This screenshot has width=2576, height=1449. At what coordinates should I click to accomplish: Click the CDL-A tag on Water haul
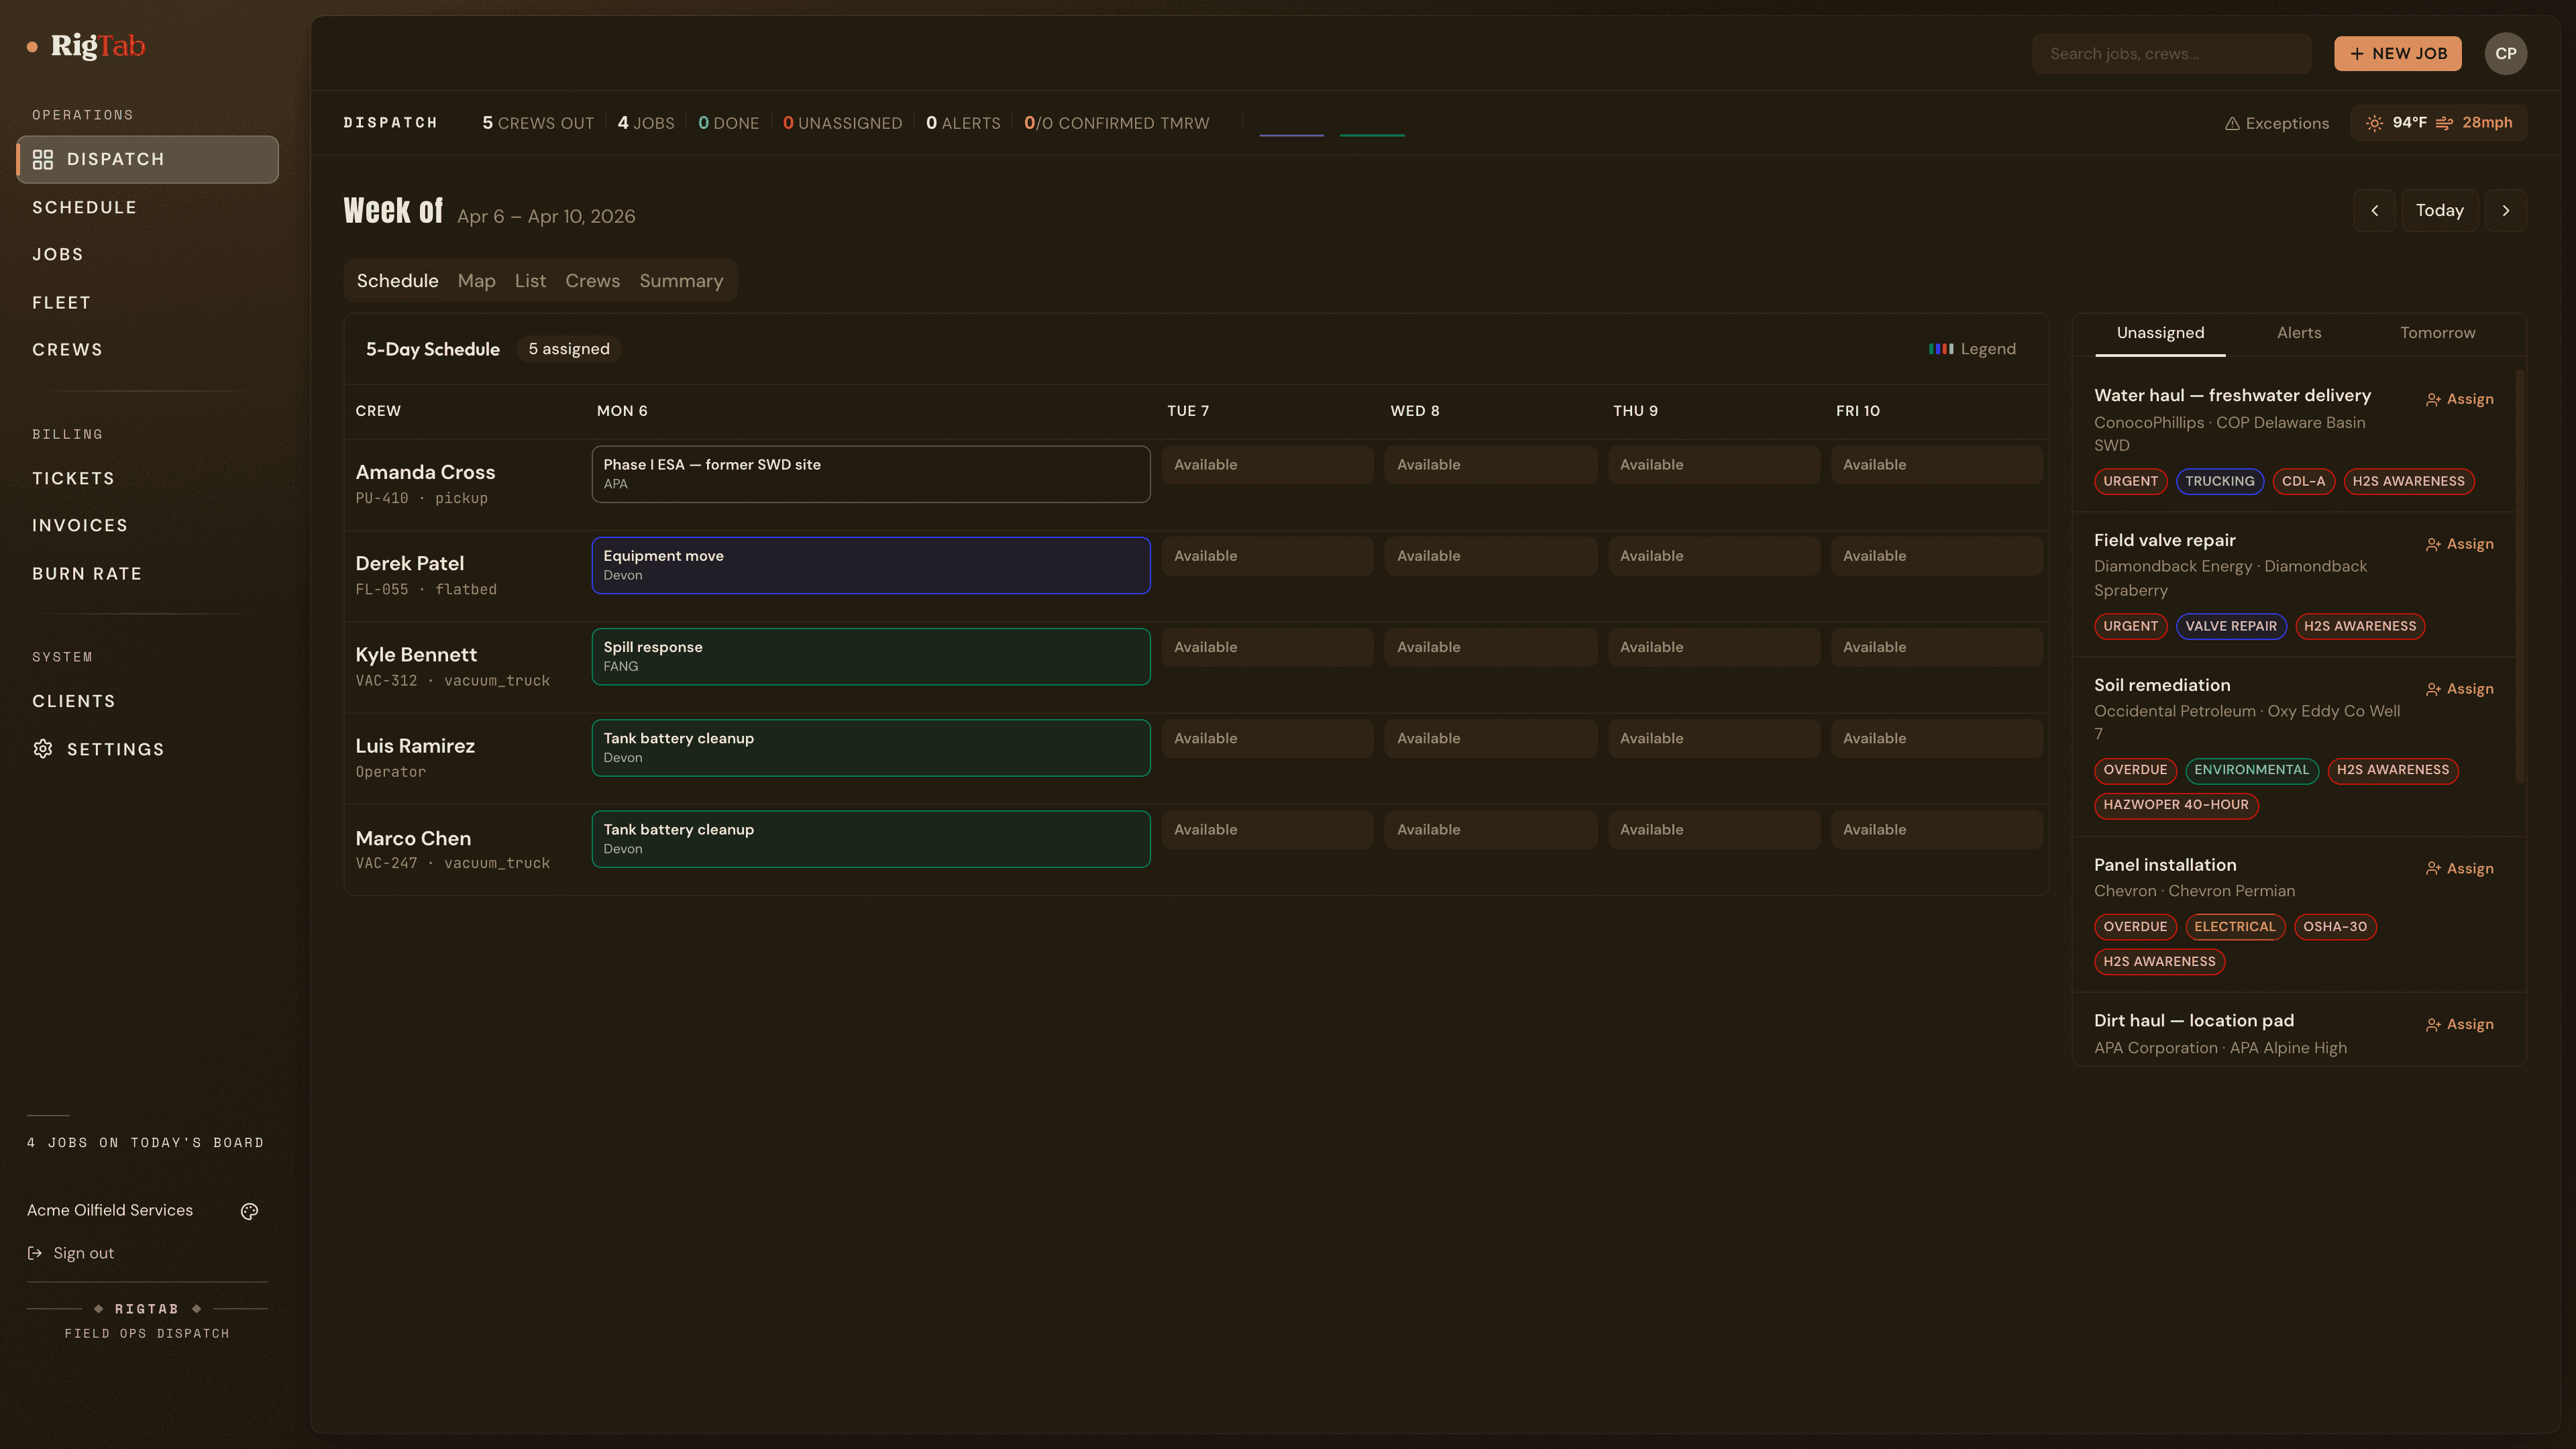point(2303,481)
